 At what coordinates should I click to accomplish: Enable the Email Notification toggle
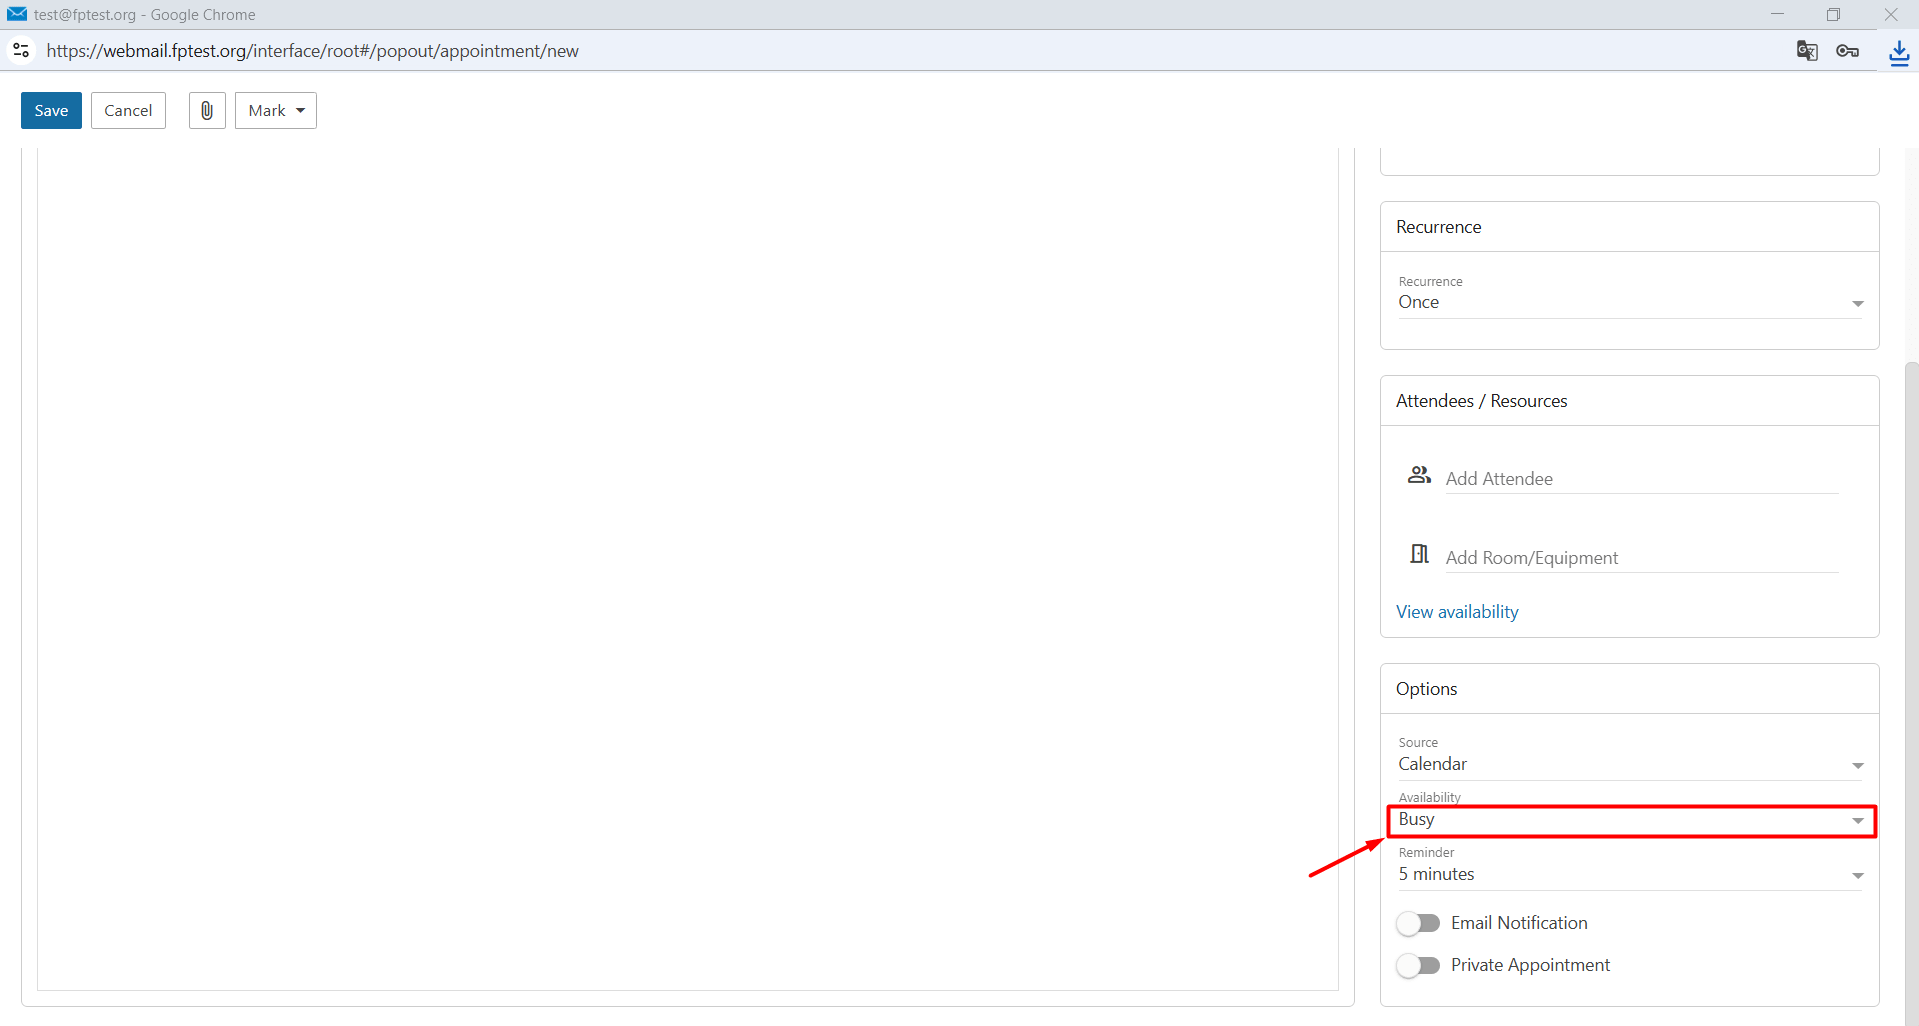tap(1418, 923)
